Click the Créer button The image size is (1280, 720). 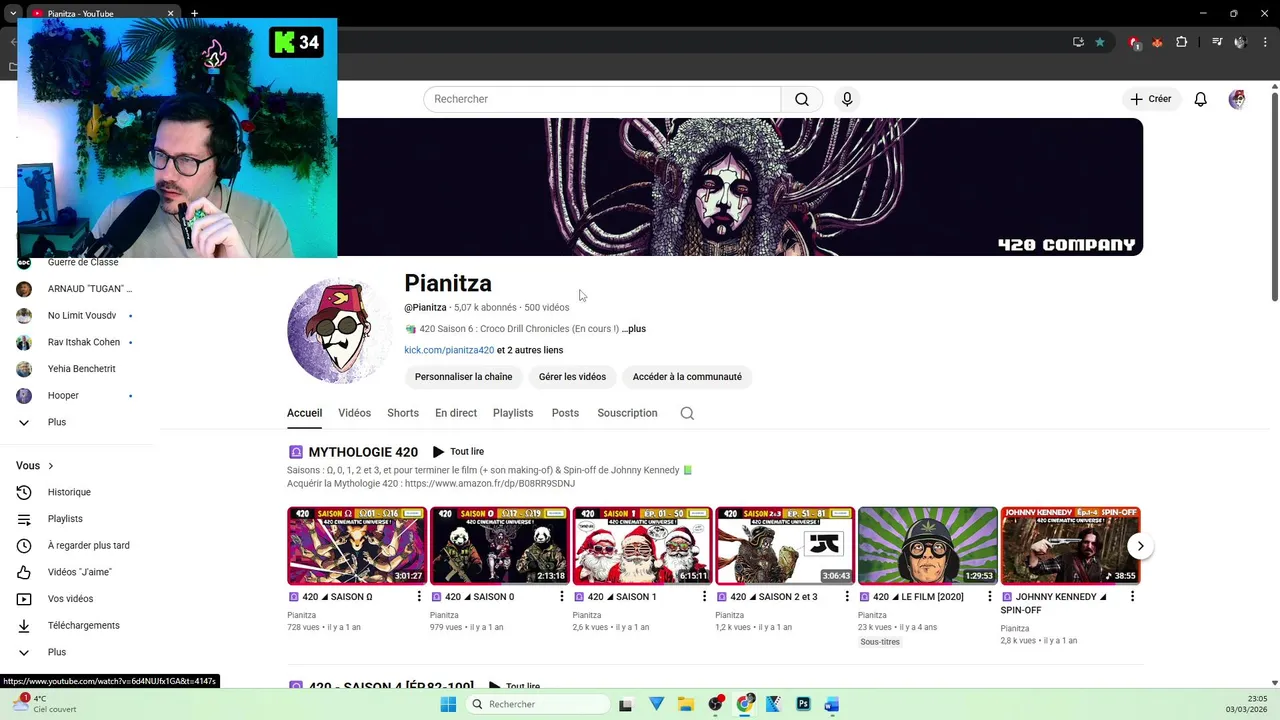coord(1150,99)
